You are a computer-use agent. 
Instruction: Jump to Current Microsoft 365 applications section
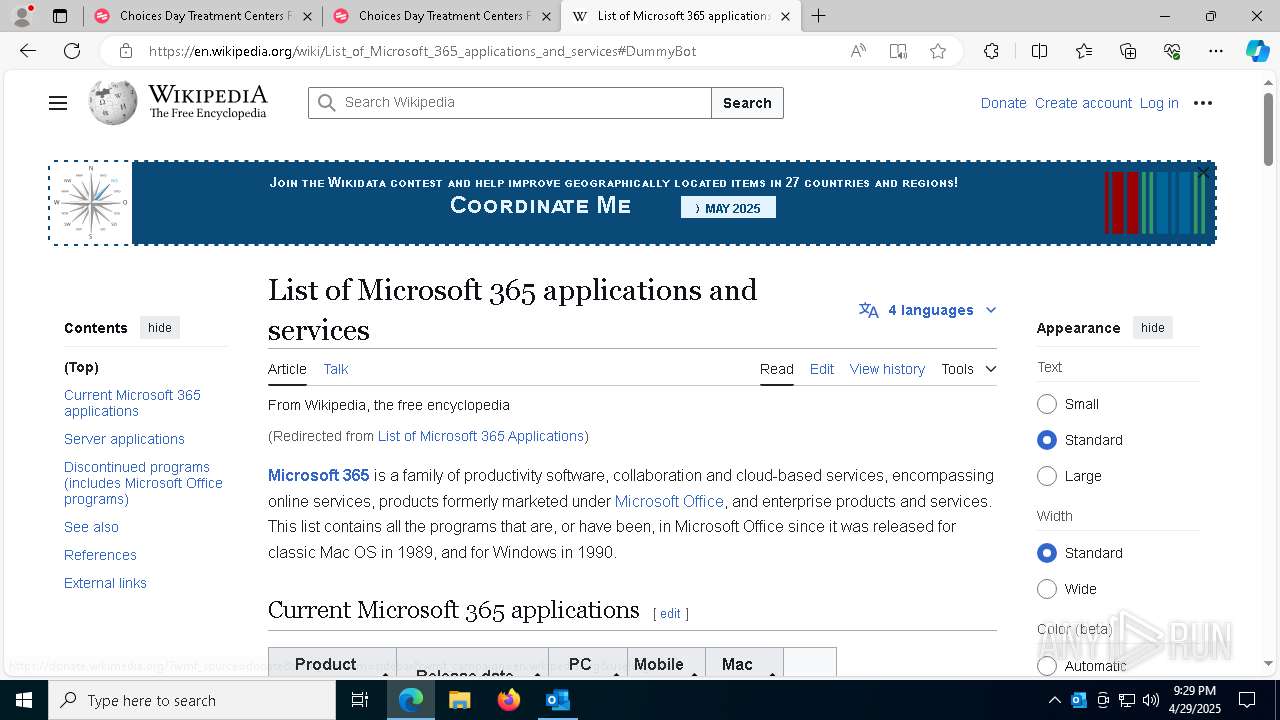[132, 403]
